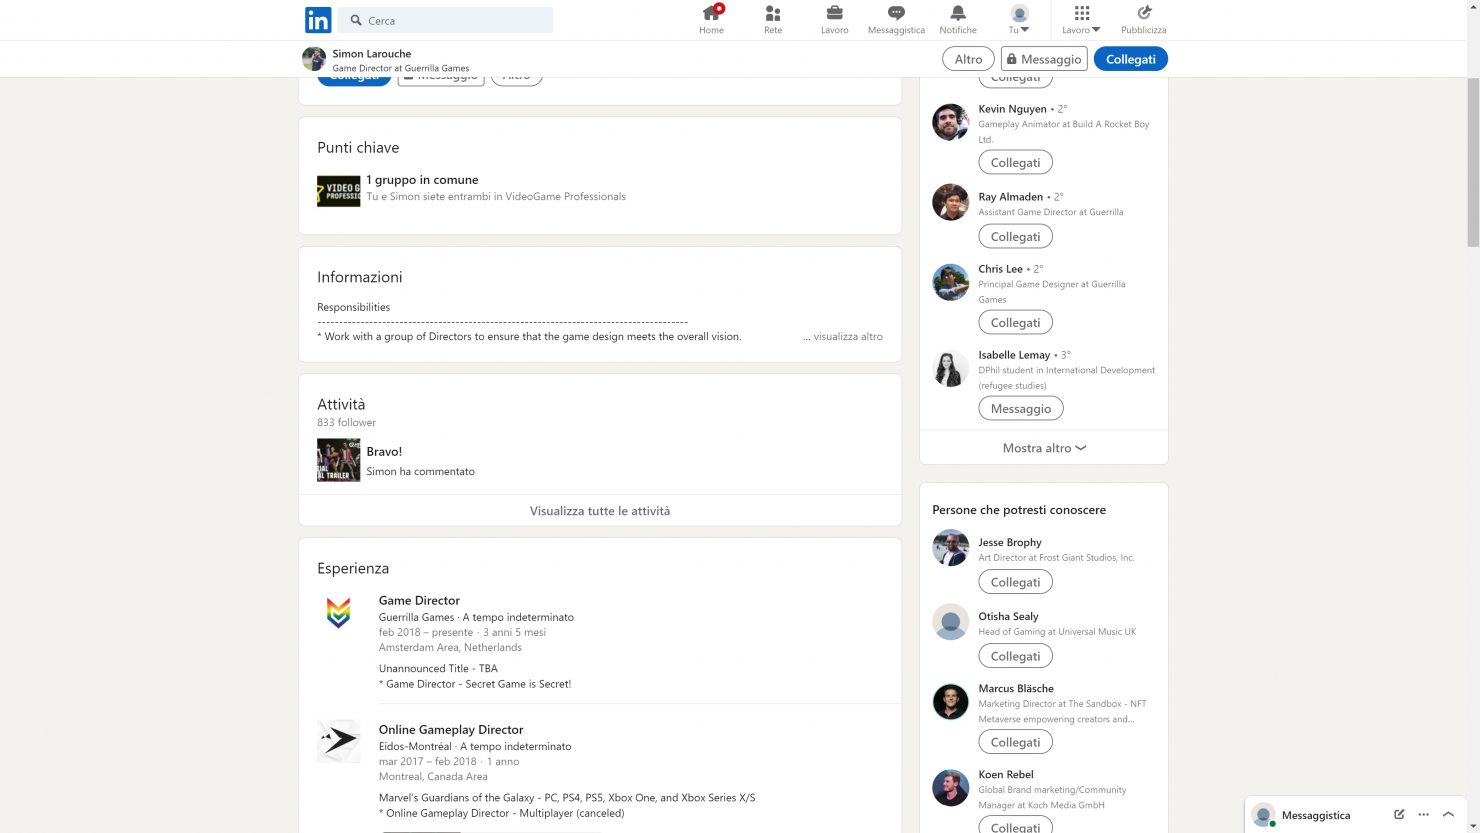
Task: Open the Tu profile dropdown
Action: [1018, 18]
